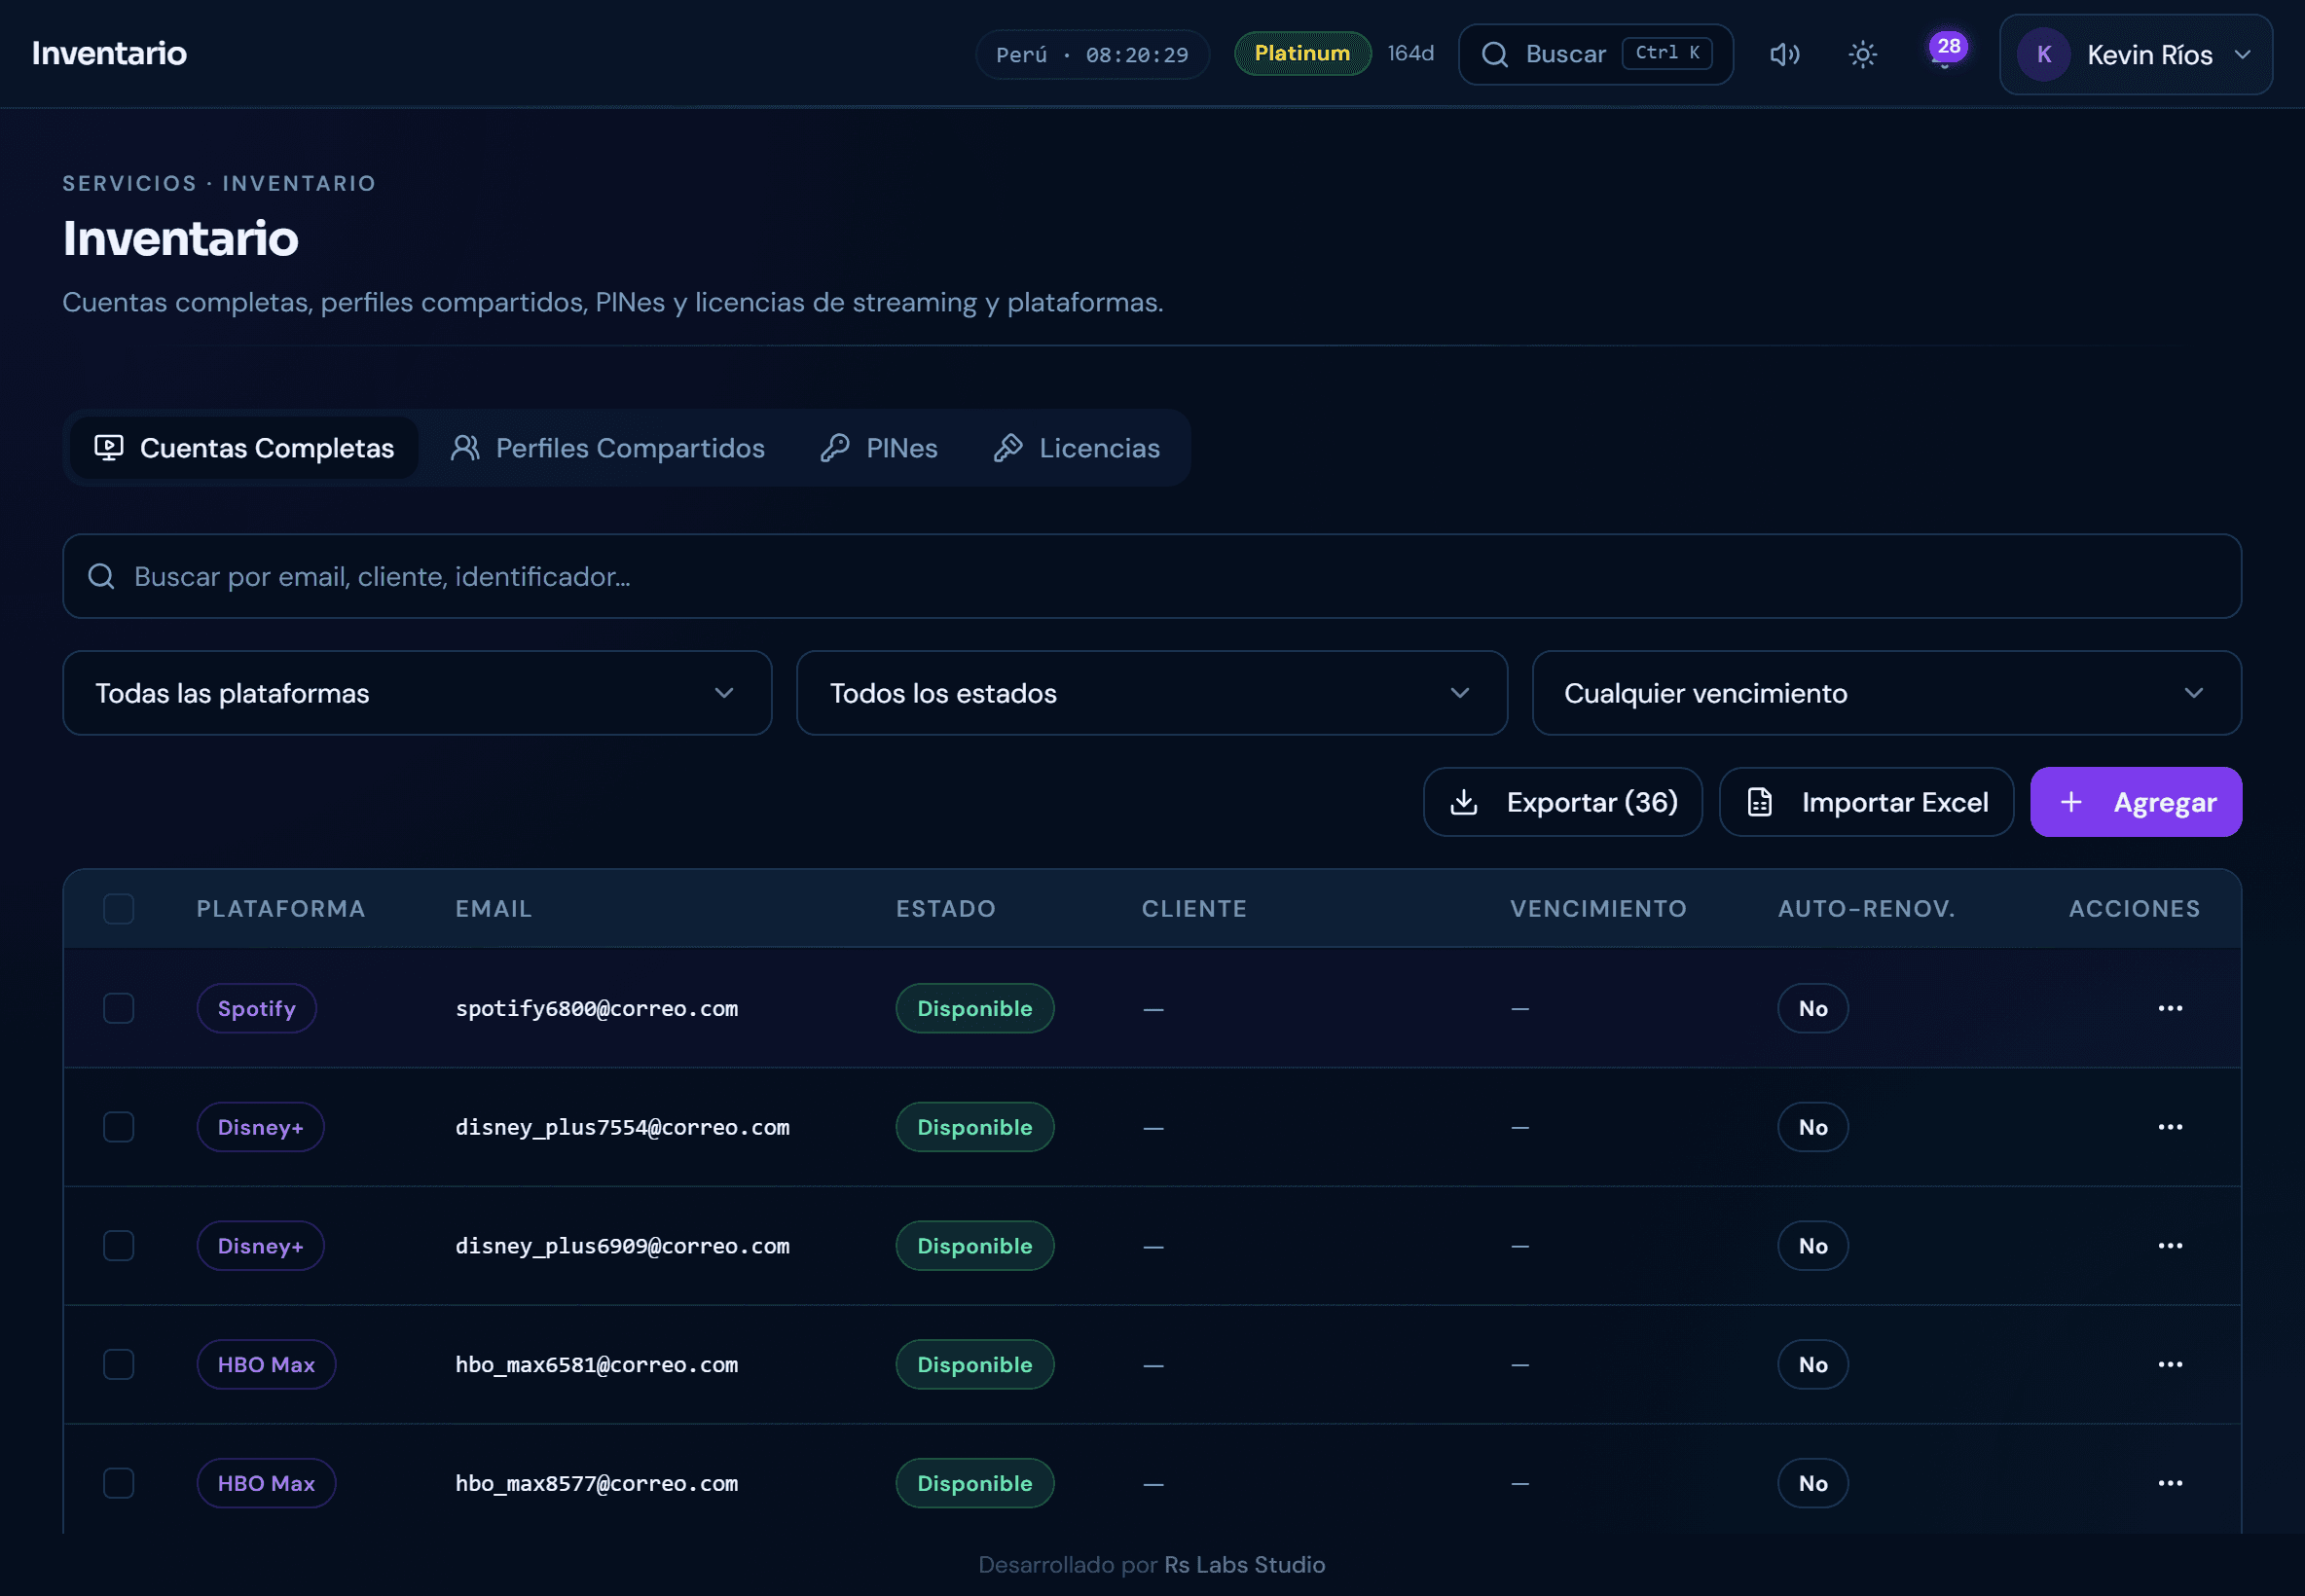The image size is (2305, 1596).
Task: Click the 164d remaining days label
Action: pyautogui.click(x=1410, y=53)
